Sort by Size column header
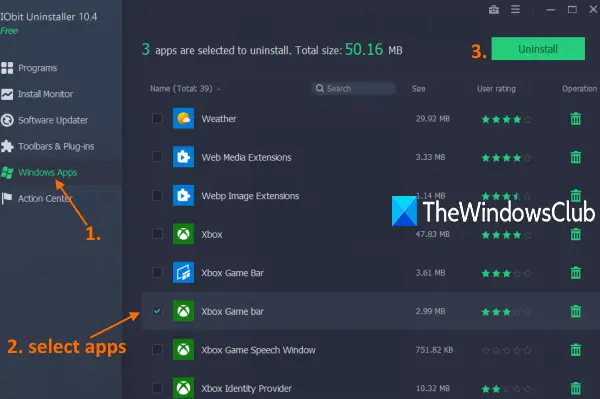This screenshot has width=600, height=399. pos(418,89)
